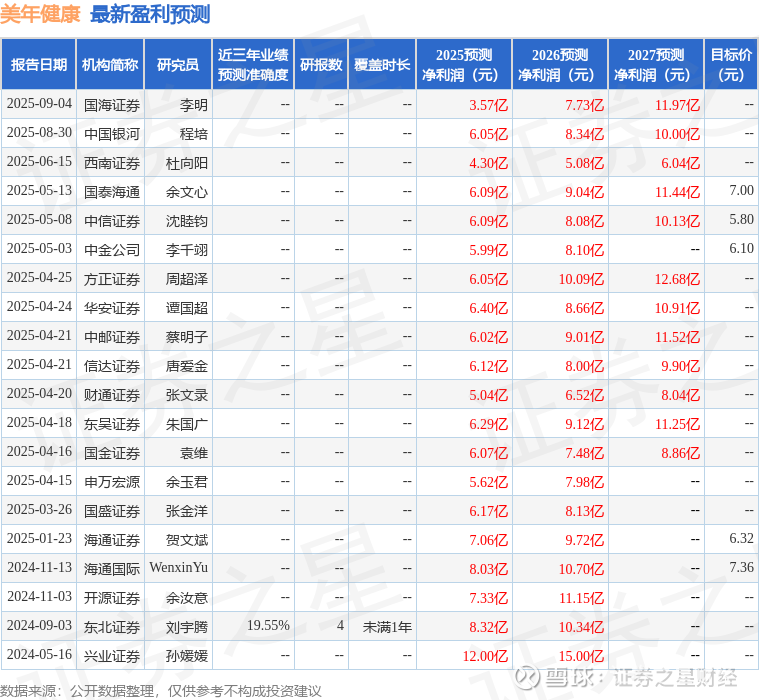
Task: Click target price 5.80
Action: point(741,219)
